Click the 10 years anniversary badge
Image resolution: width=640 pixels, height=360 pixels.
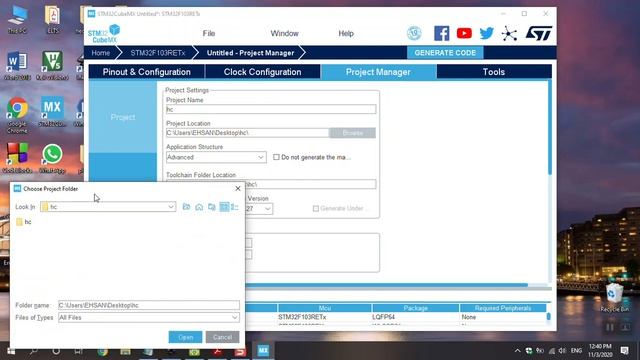click(x=414, y=33)
